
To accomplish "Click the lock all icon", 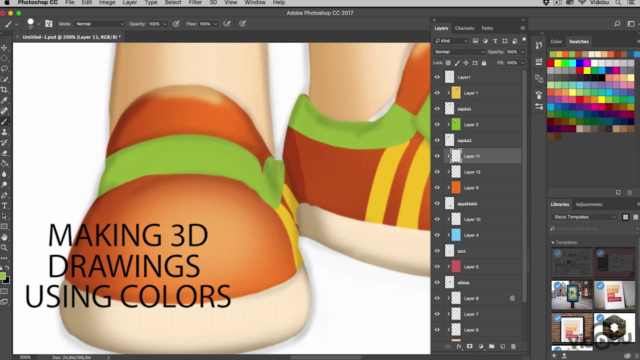I will tap(484, 63).
